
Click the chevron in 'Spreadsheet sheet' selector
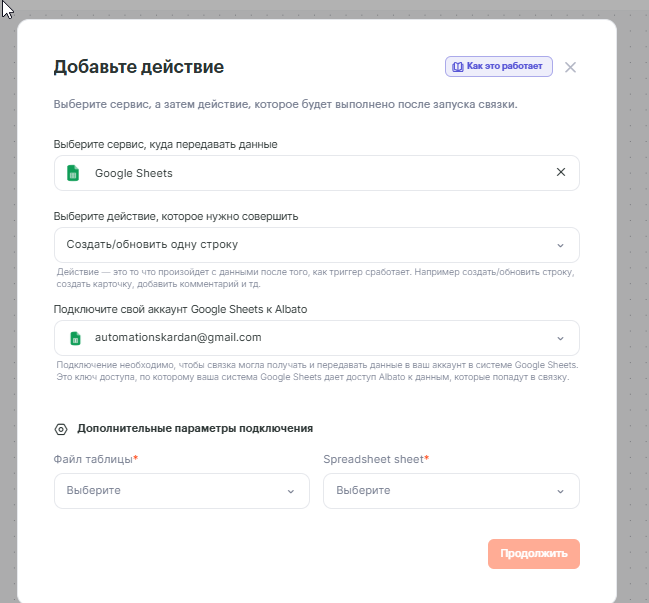pyautogui.click(x=560, y=491)
